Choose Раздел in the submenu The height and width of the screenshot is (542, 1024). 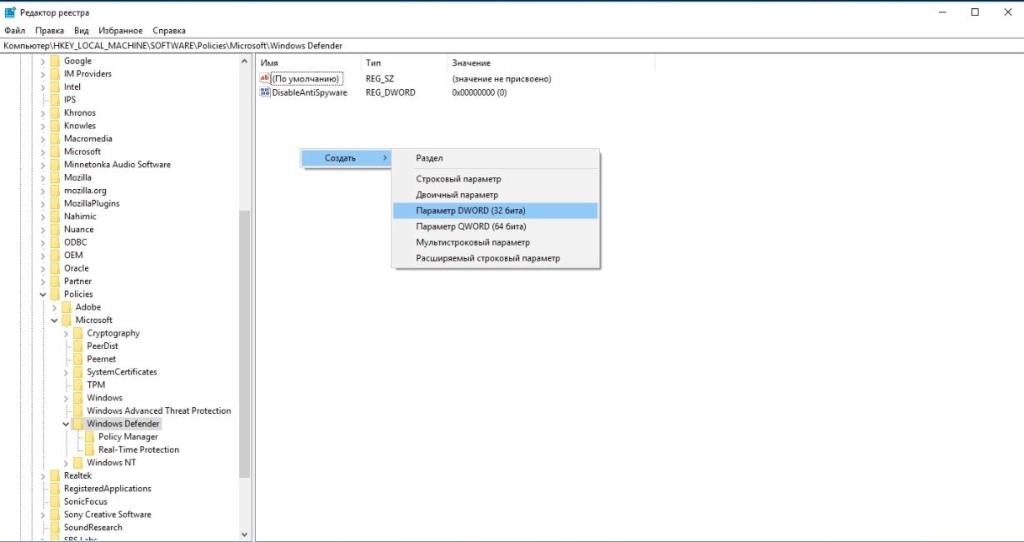[x=495, y=158]
